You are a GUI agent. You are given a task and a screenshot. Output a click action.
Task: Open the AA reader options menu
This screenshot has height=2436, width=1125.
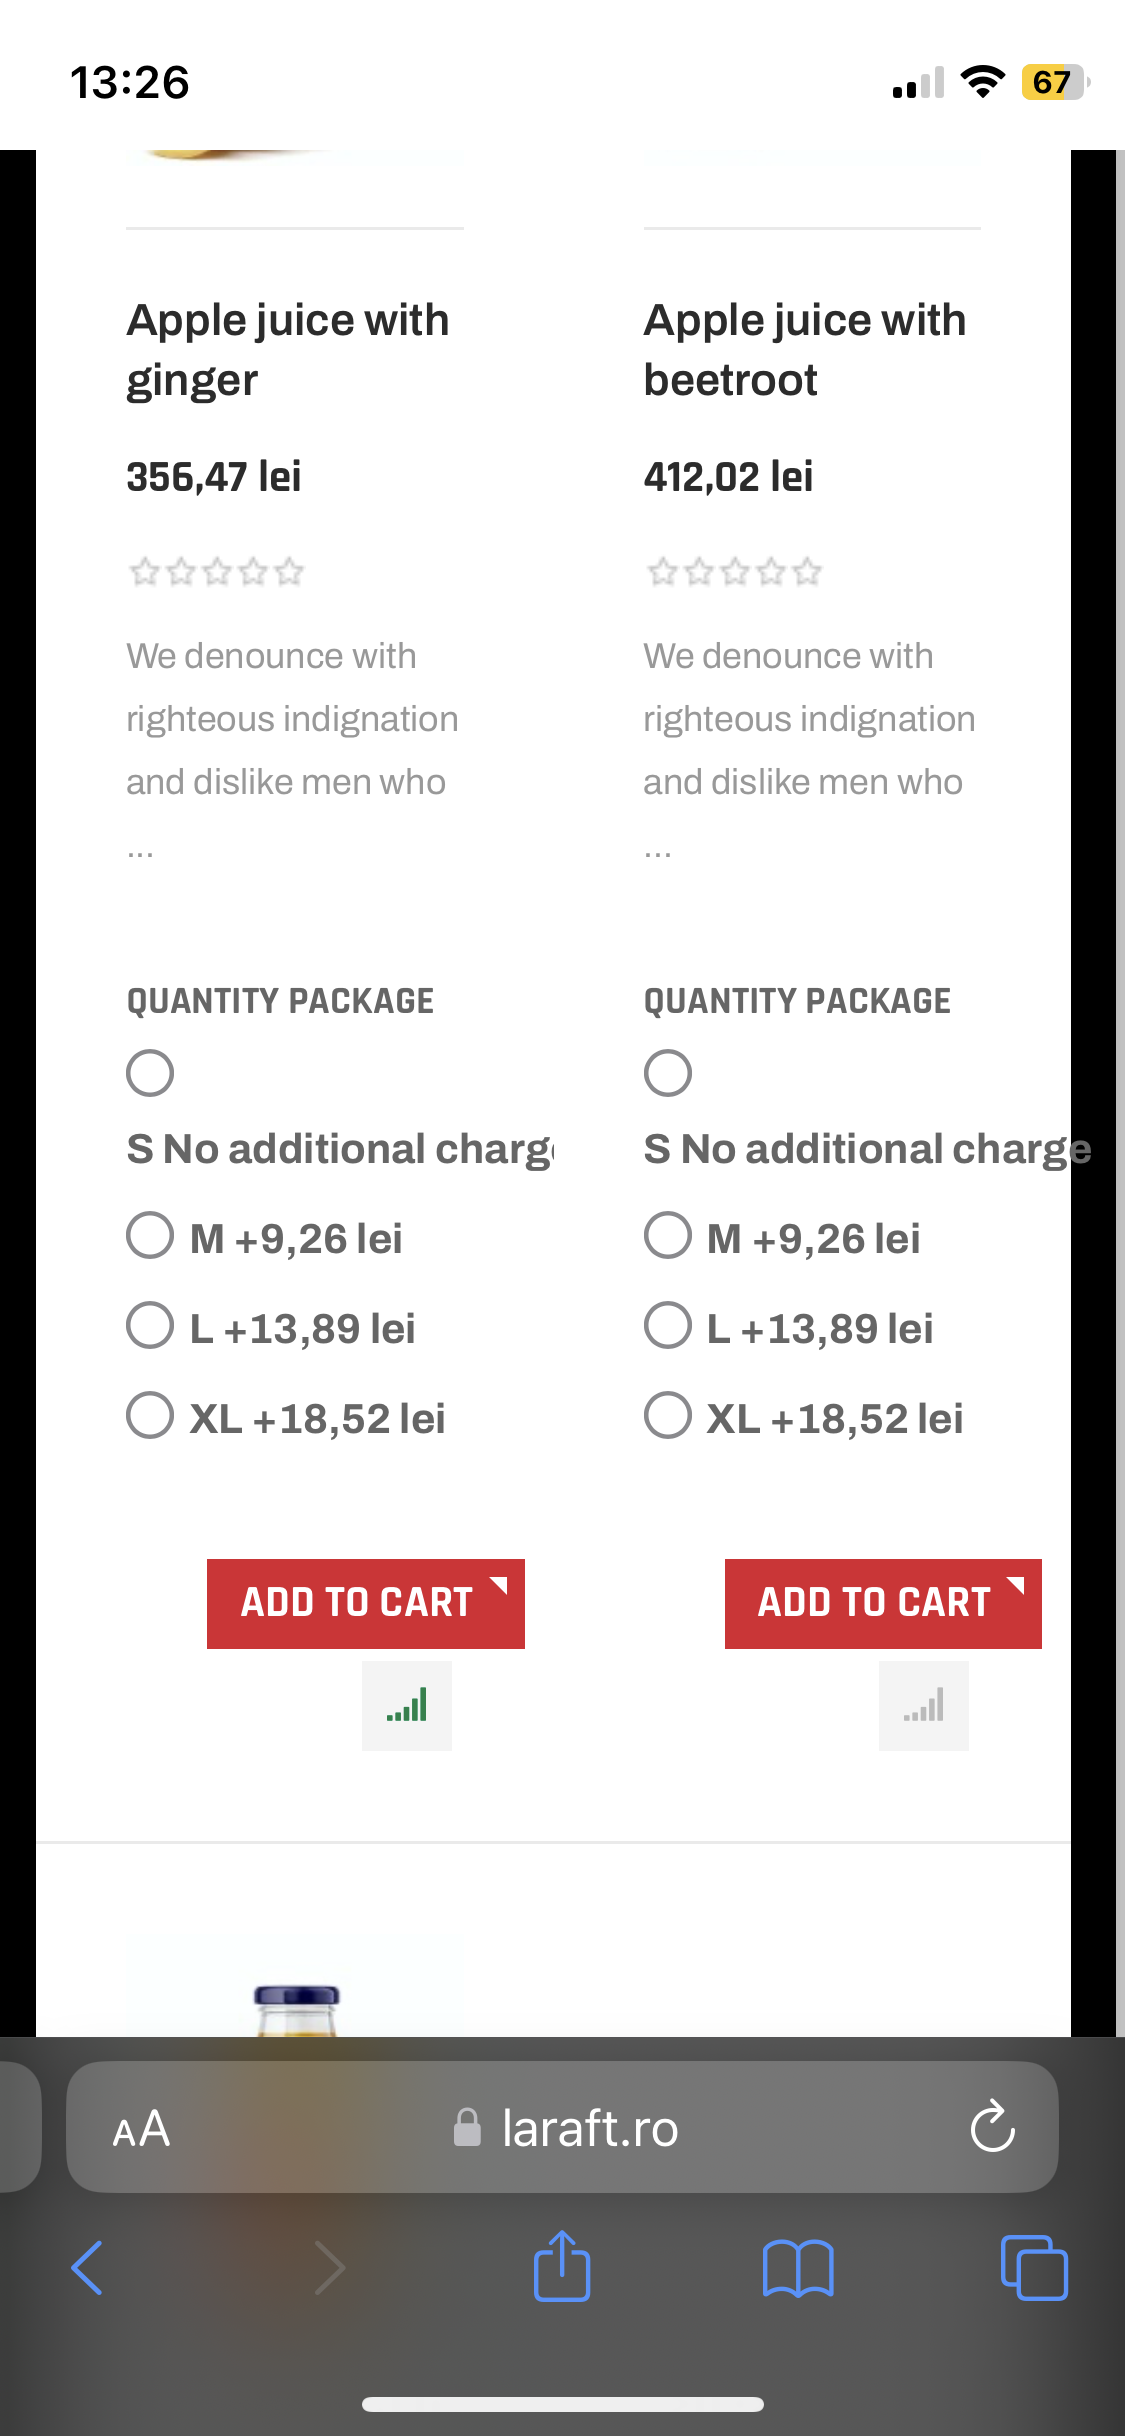coord(141,2129)
